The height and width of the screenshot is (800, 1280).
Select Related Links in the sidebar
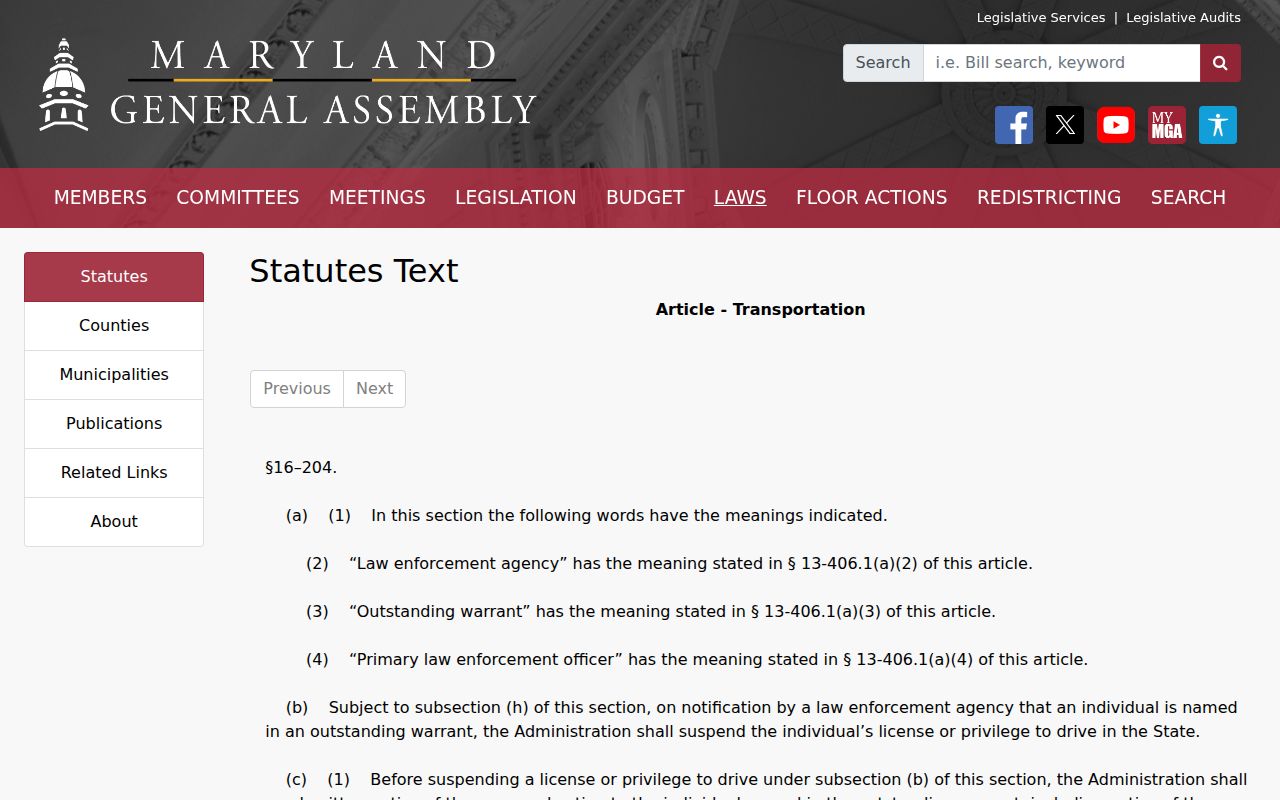click(114, 473)
